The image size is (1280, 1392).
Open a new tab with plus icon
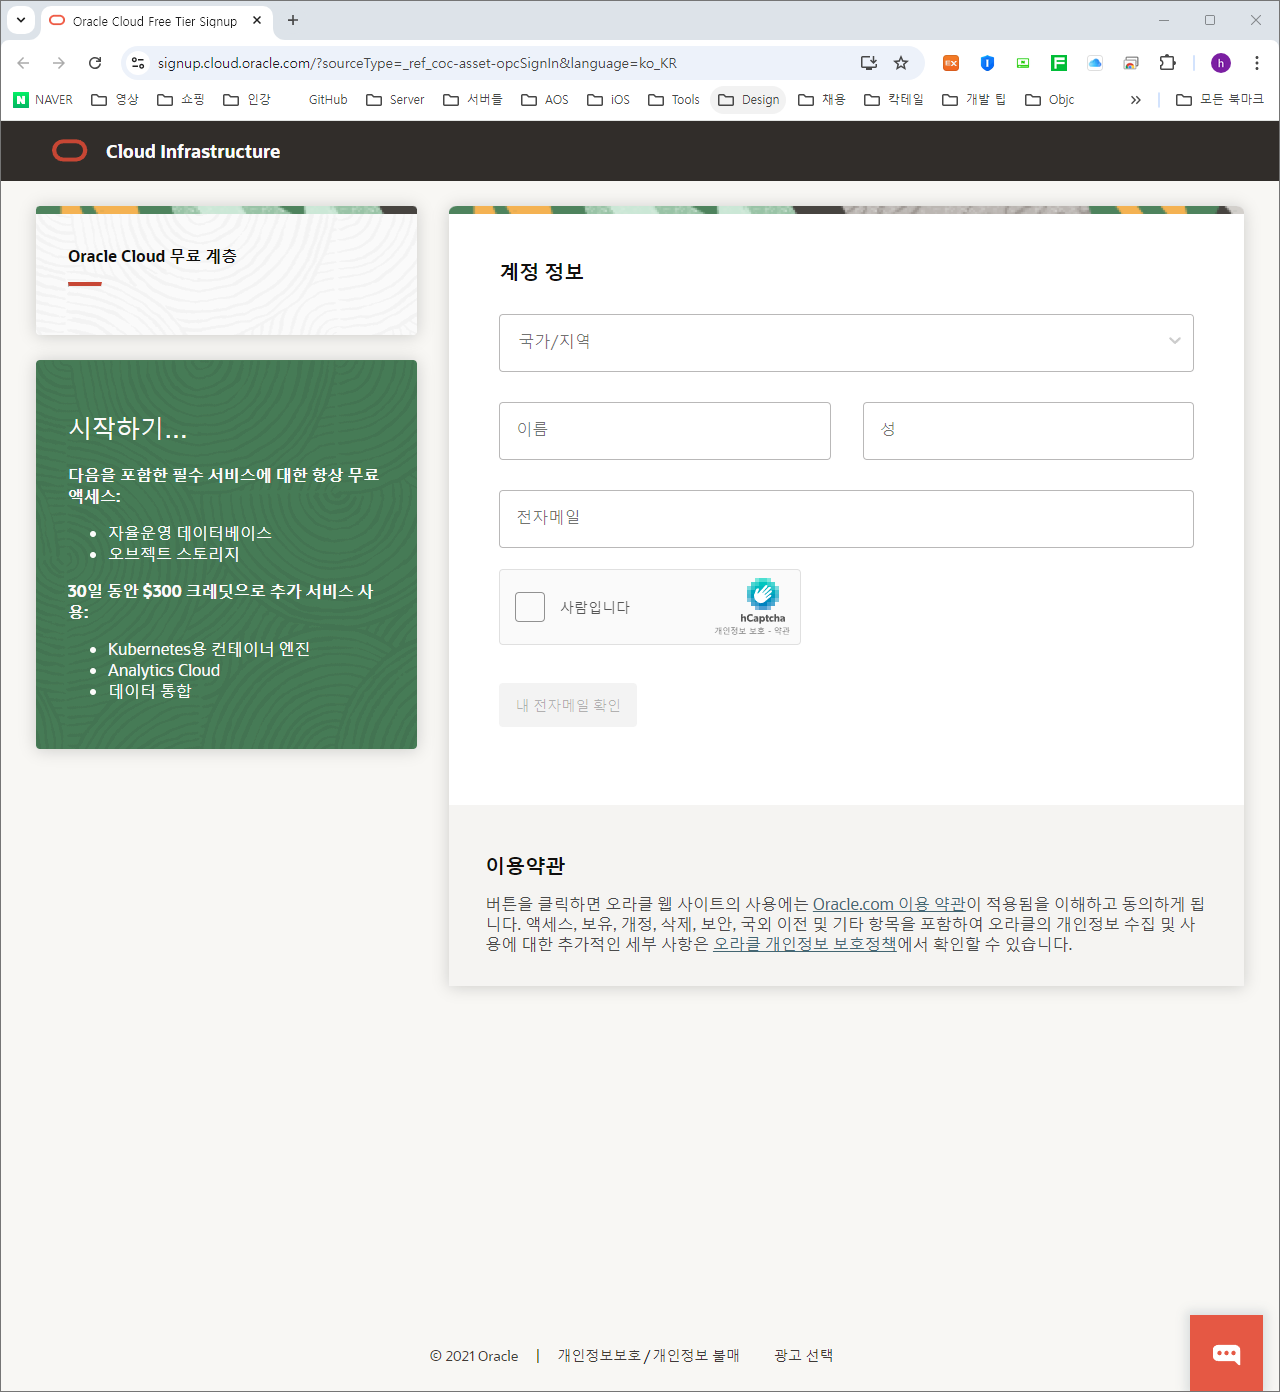293,20
